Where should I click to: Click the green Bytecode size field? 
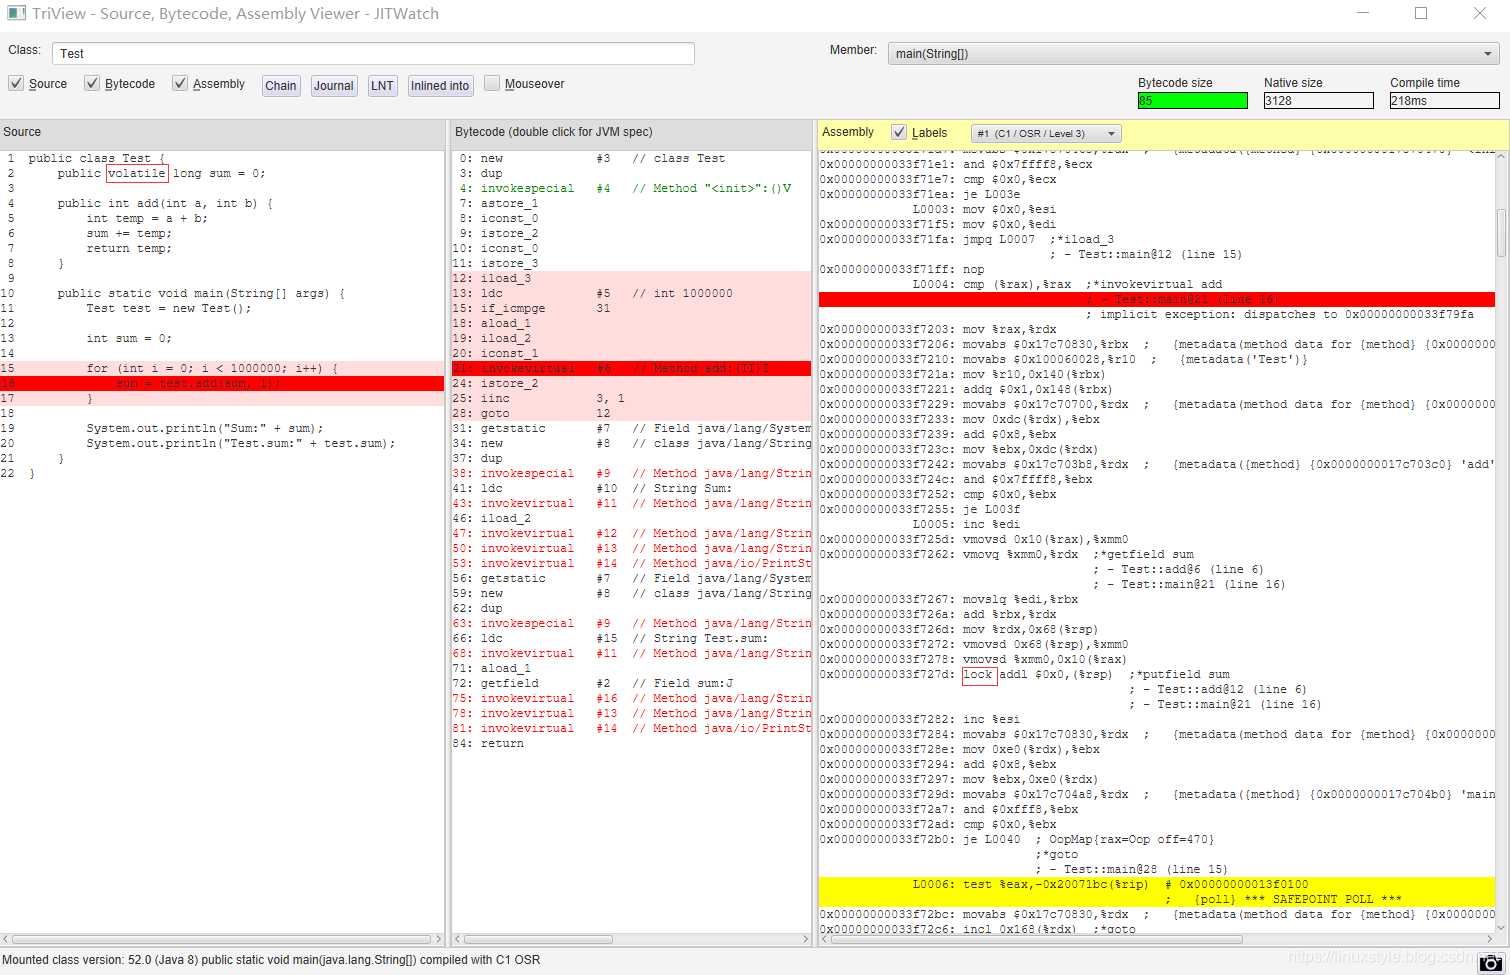tap(1193, 100)
